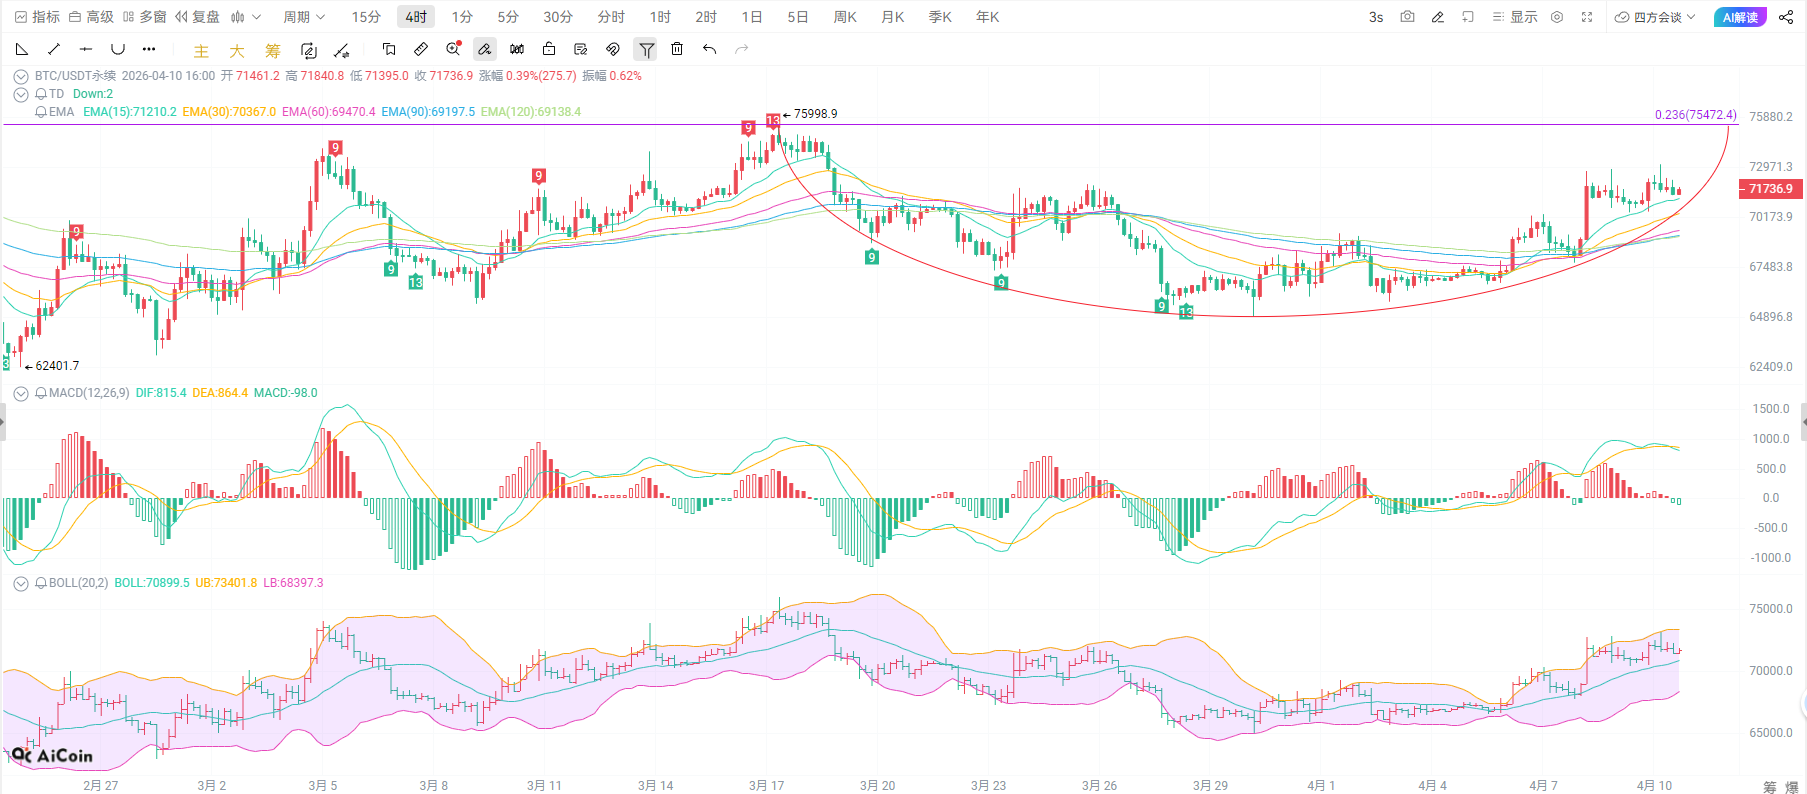Toggle the TD indicator alert bell
Viewport: 1807px width, 794px height.
(41, 94)
